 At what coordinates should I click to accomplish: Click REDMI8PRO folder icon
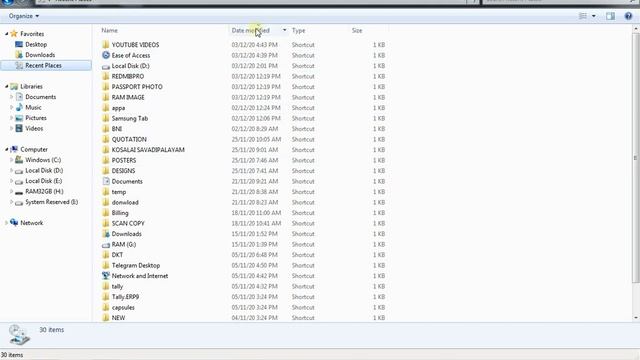(106, 76)
